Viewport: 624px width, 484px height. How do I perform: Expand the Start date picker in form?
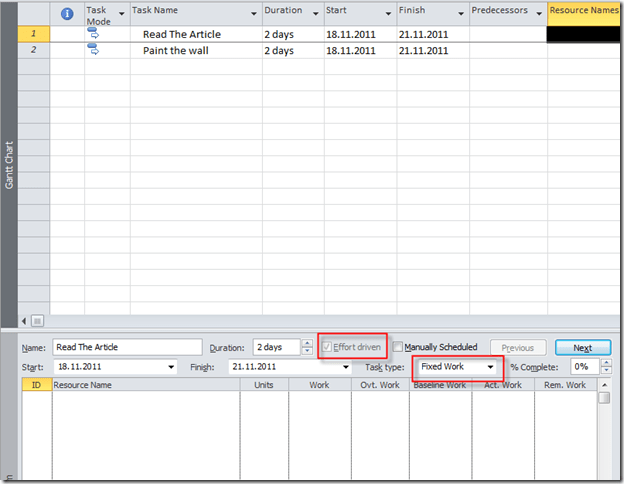click(x=172, y=367)
